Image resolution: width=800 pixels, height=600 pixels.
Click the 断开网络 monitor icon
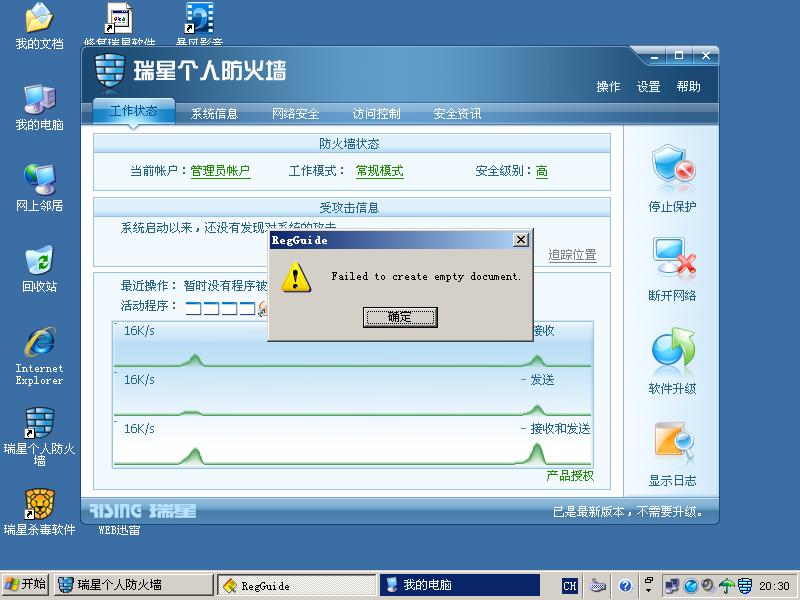click(673, 257)
